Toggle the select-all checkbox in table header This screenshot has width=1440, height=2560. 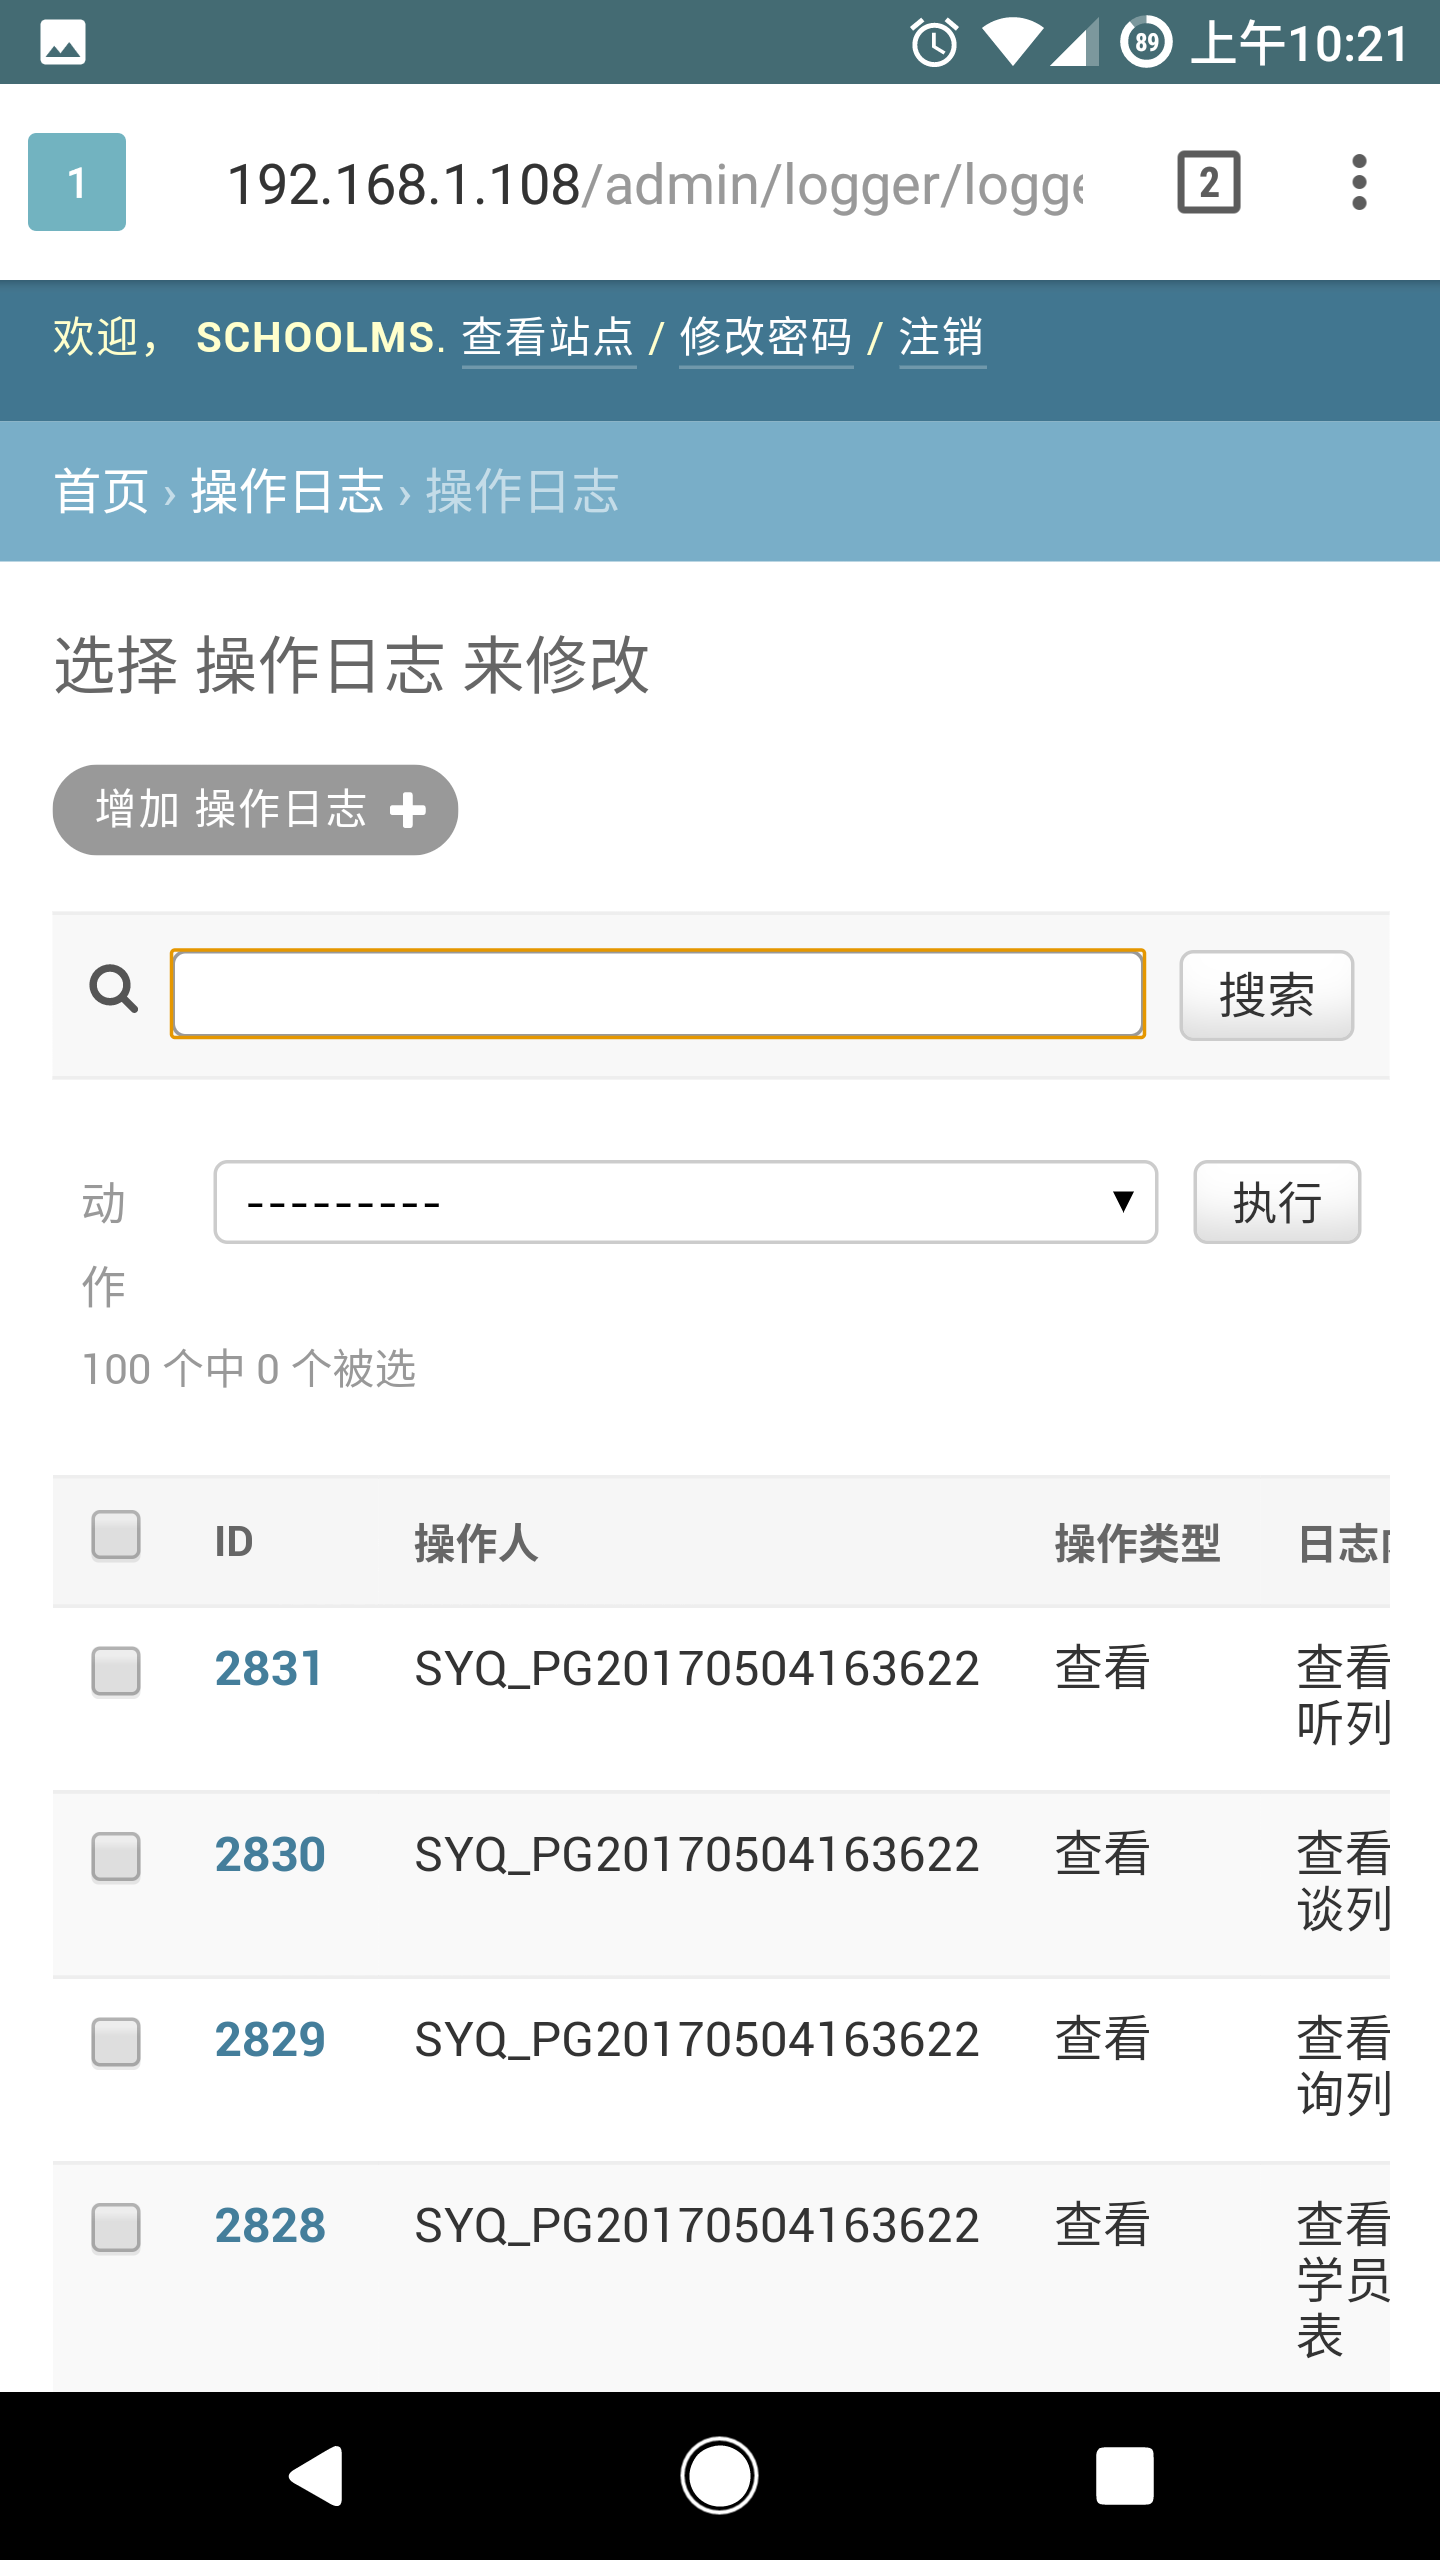116,1535
